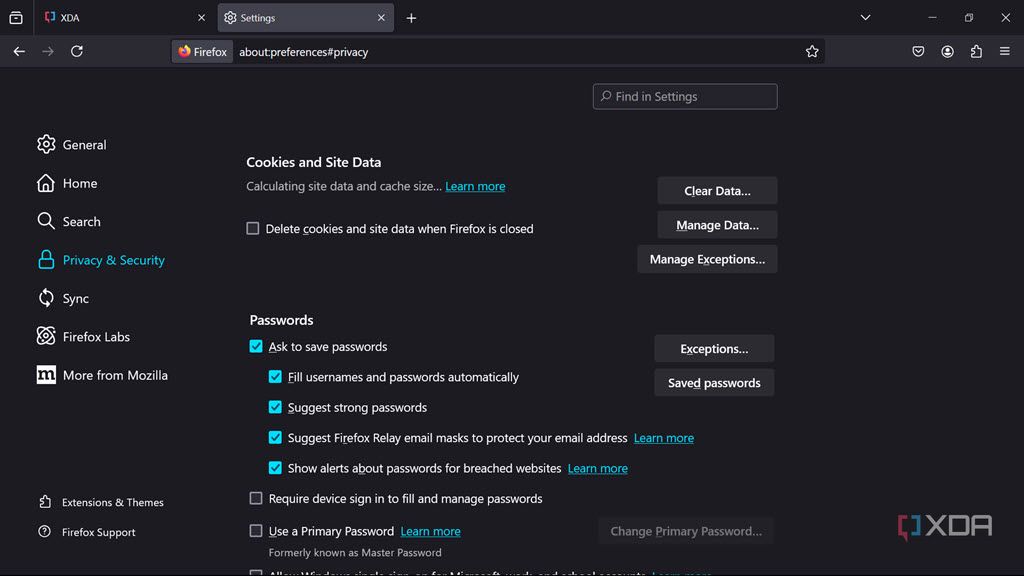Toggle Fill usernames and passwords automatically

pos(275,377)
